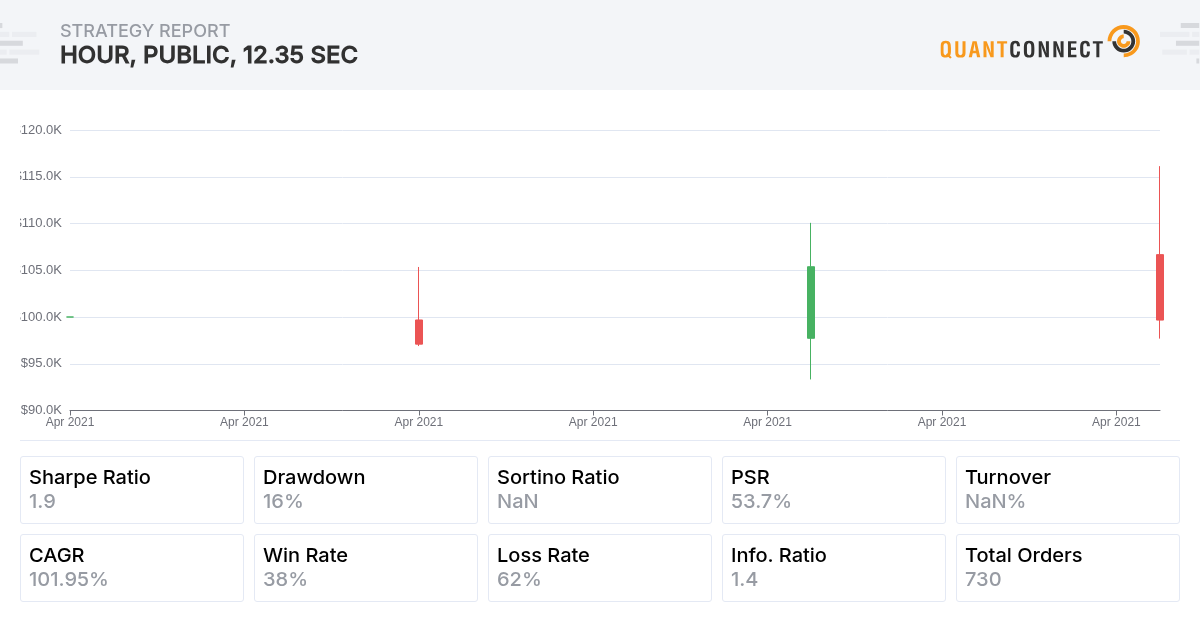
Task: Select the PSR value 53.7%
Action: pyautogui.click(x=761, y=501)
